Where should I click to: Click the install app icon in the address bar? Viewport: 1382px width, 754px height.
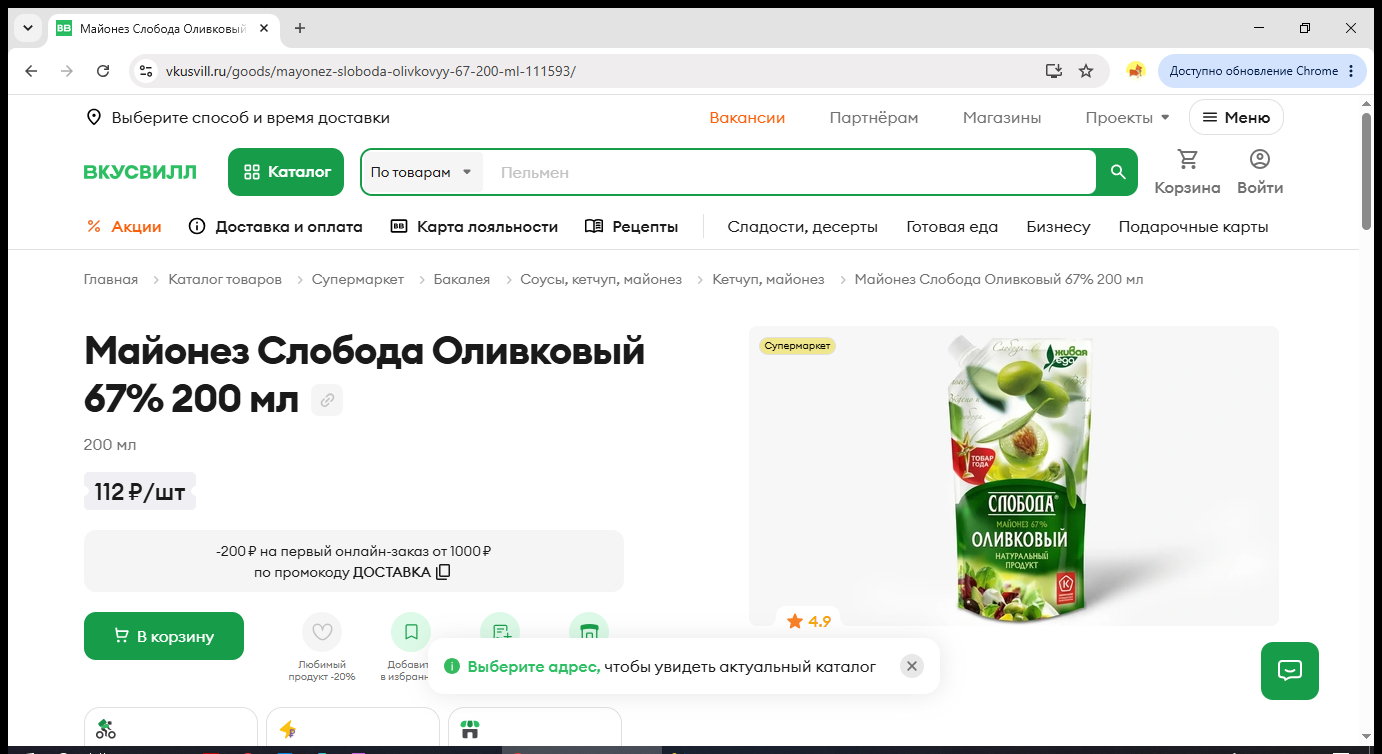(1053, 71)
